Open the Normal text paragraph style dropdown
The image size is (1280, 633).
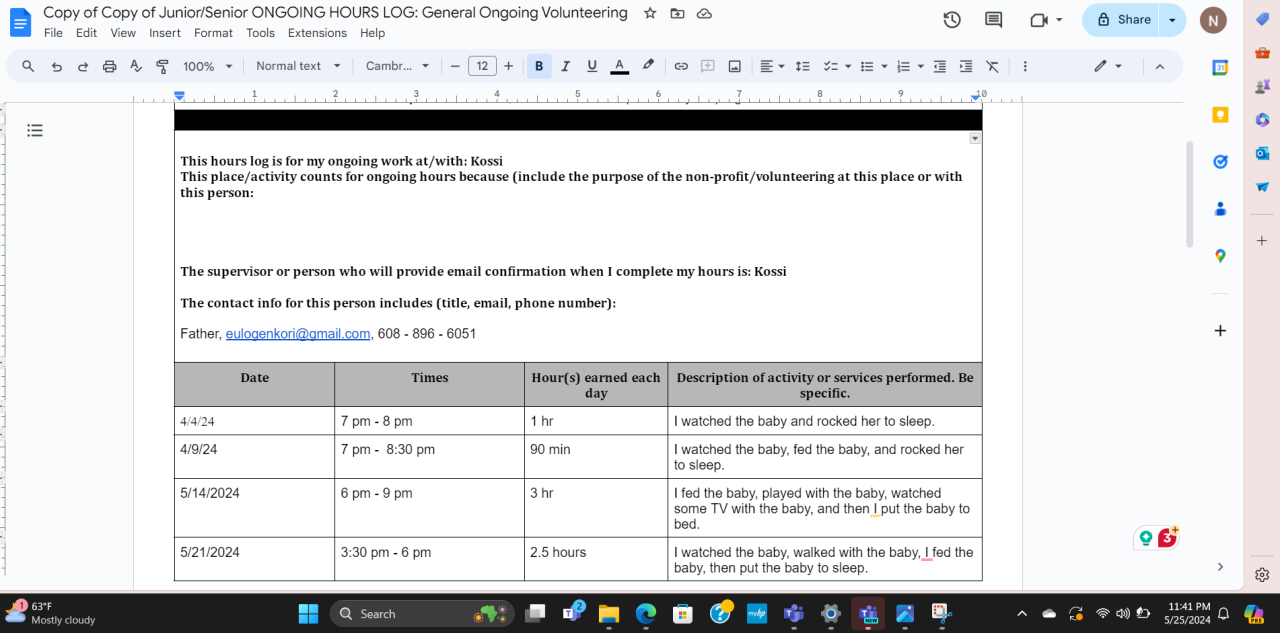coord(298,66)
